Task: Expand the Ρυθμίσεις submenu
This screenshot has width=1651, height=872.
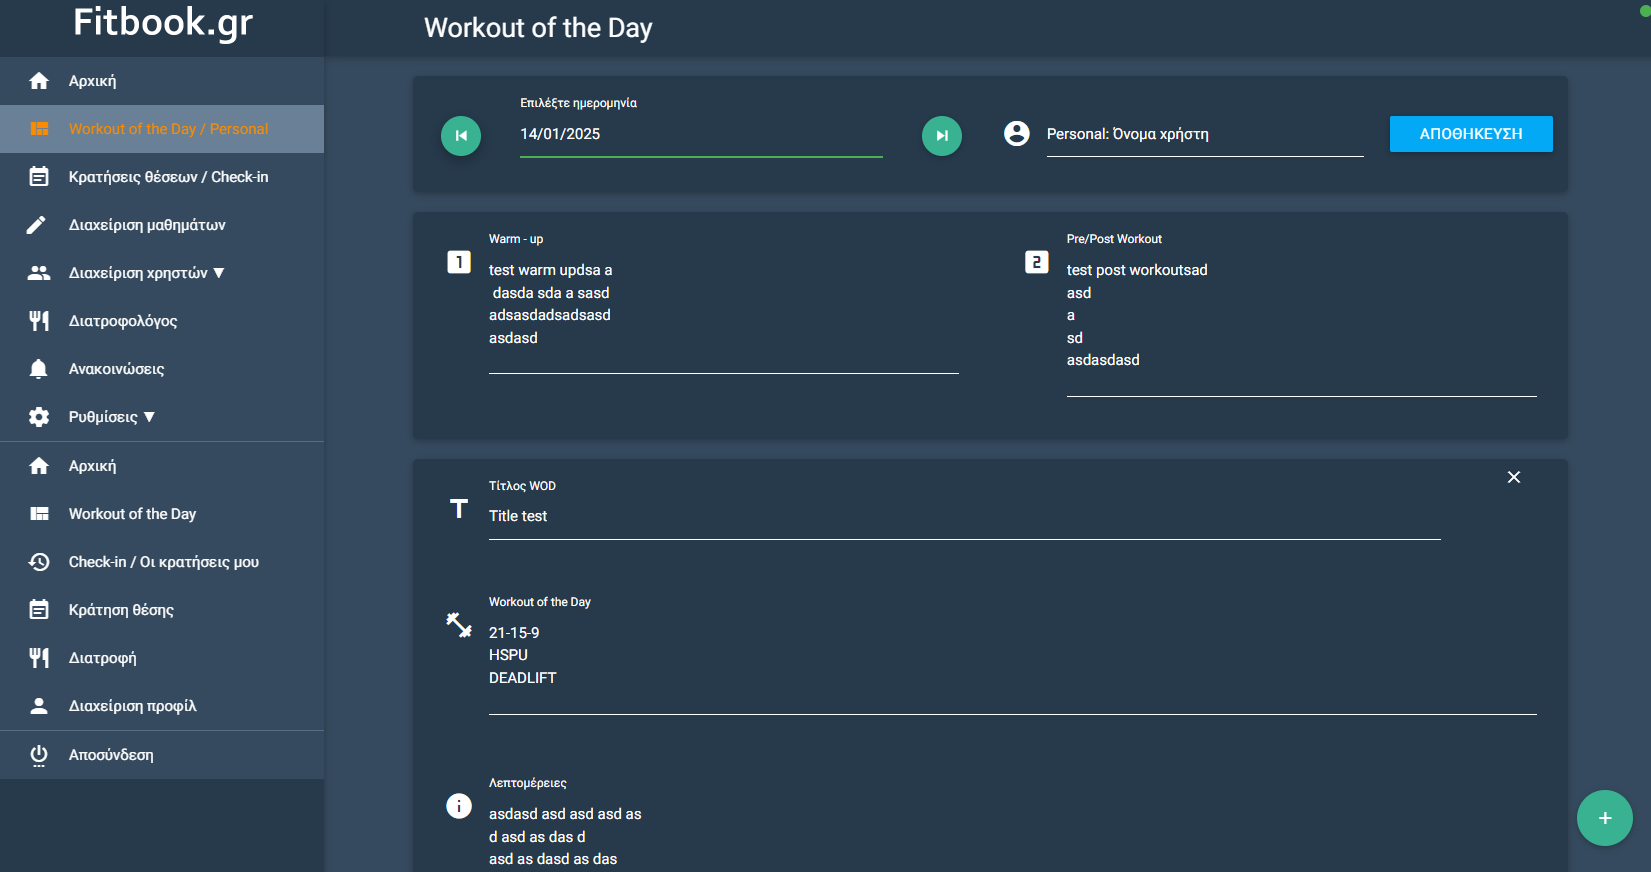Action: point(112,417)
